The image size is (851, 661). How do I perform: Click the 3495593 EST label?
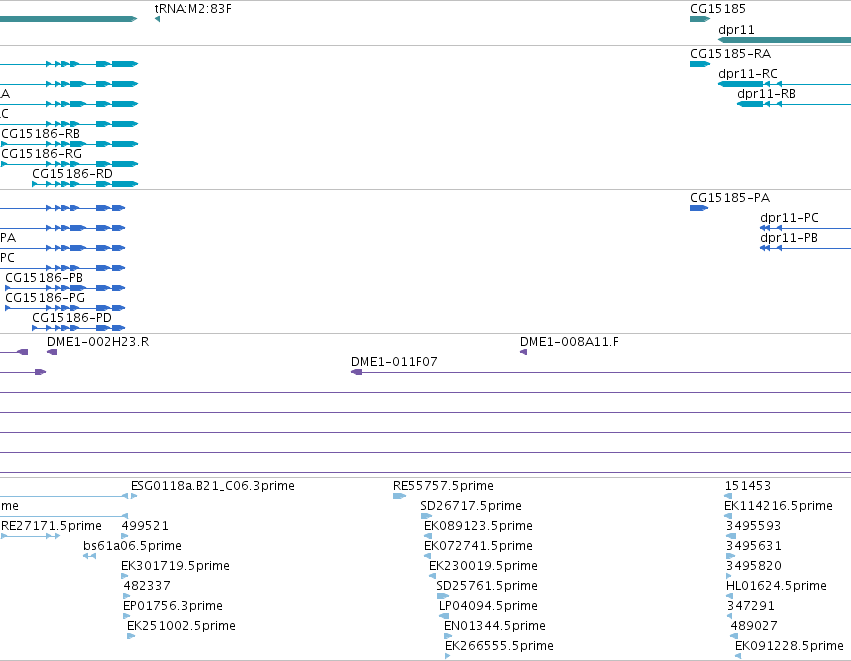point(753,526)
